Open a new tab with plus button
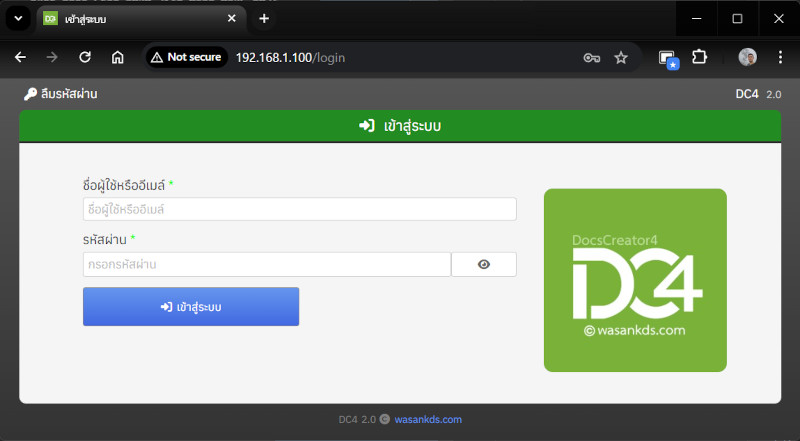Screen dimensions: 800x441 264,19
